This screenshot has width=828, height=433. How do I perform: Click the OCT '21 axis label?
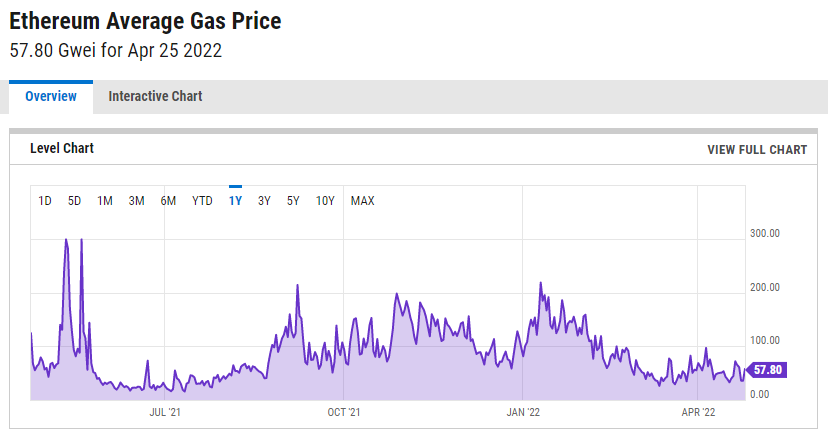(344, 412)
